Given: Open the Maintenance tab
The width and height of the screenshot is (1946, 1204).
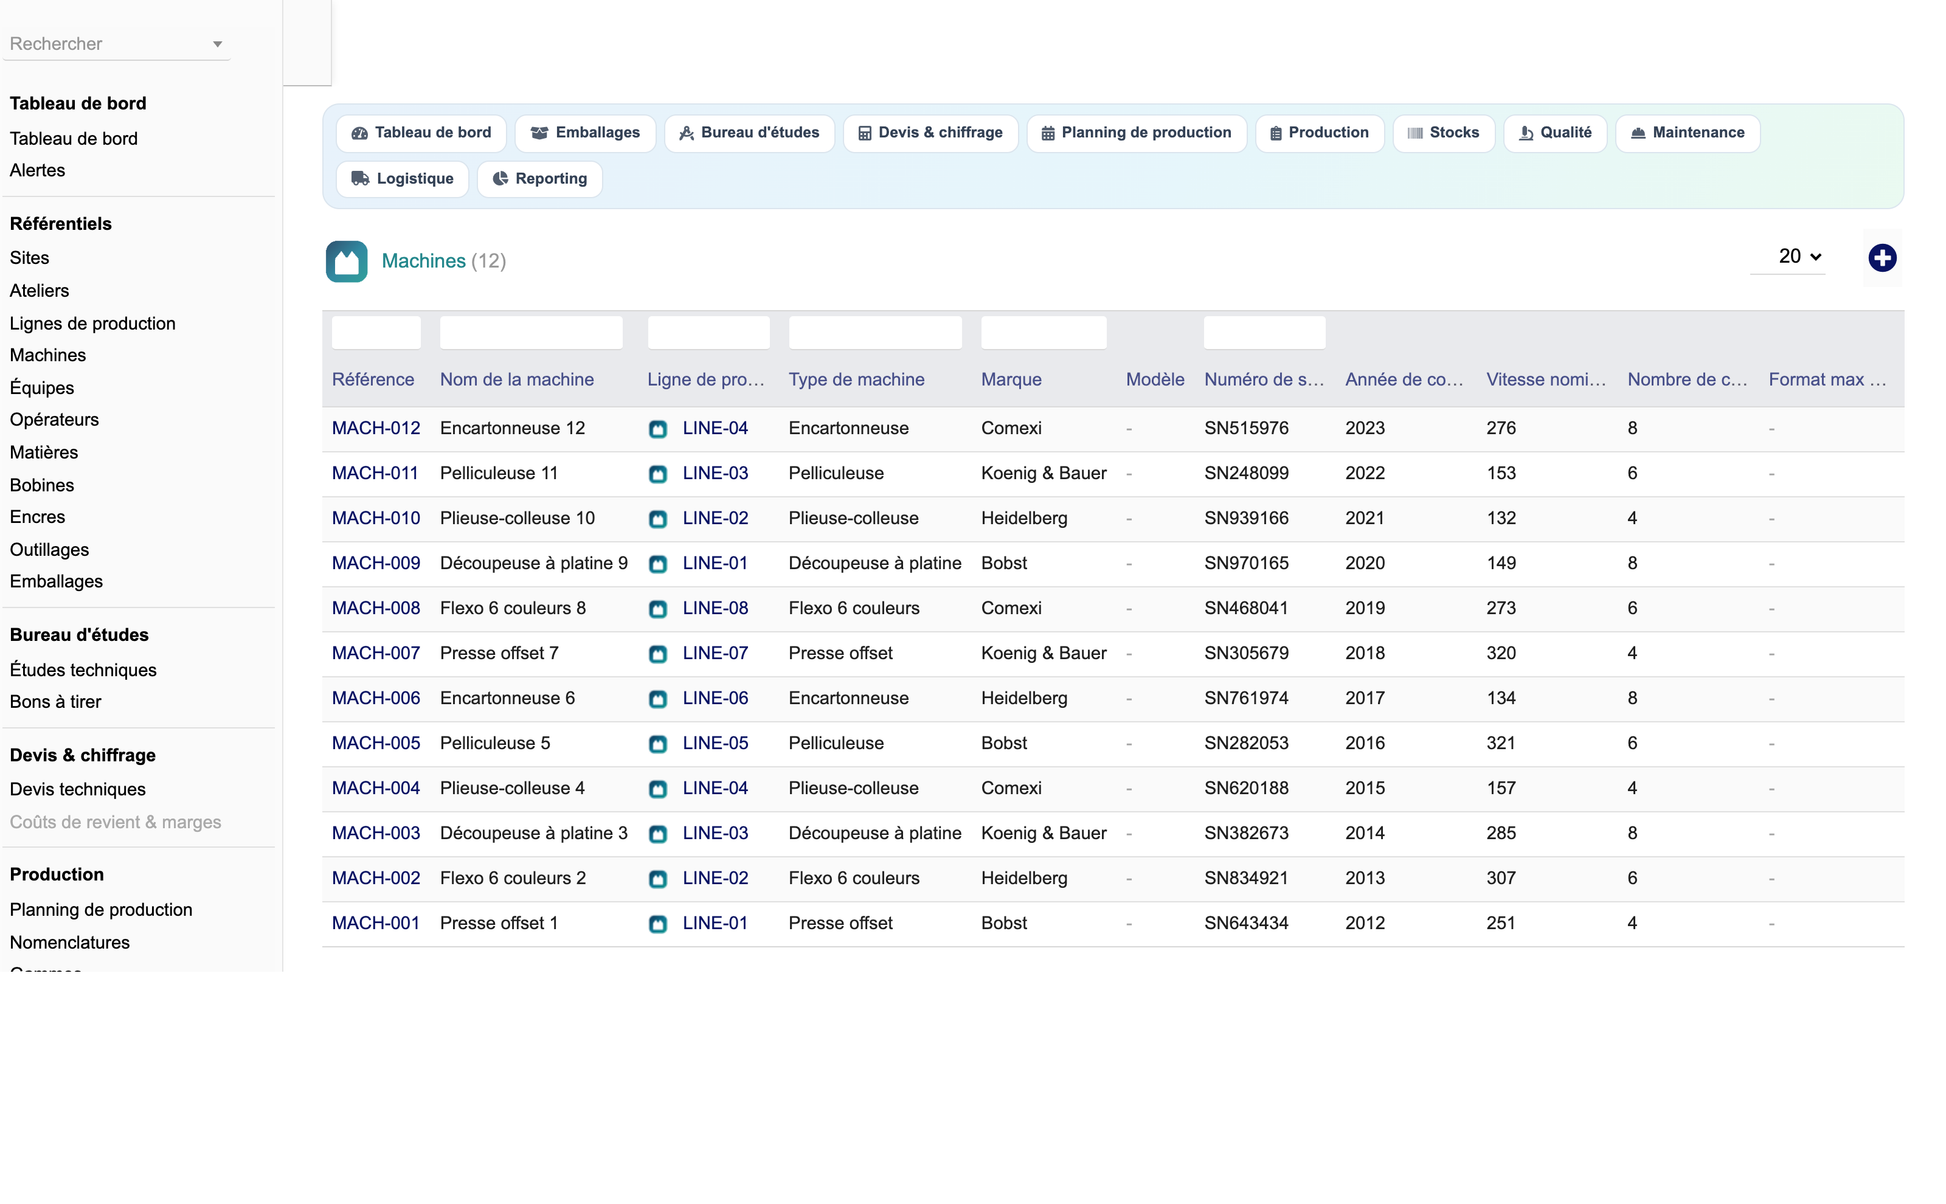Looking at the screenshot, I should (1687, 133).
